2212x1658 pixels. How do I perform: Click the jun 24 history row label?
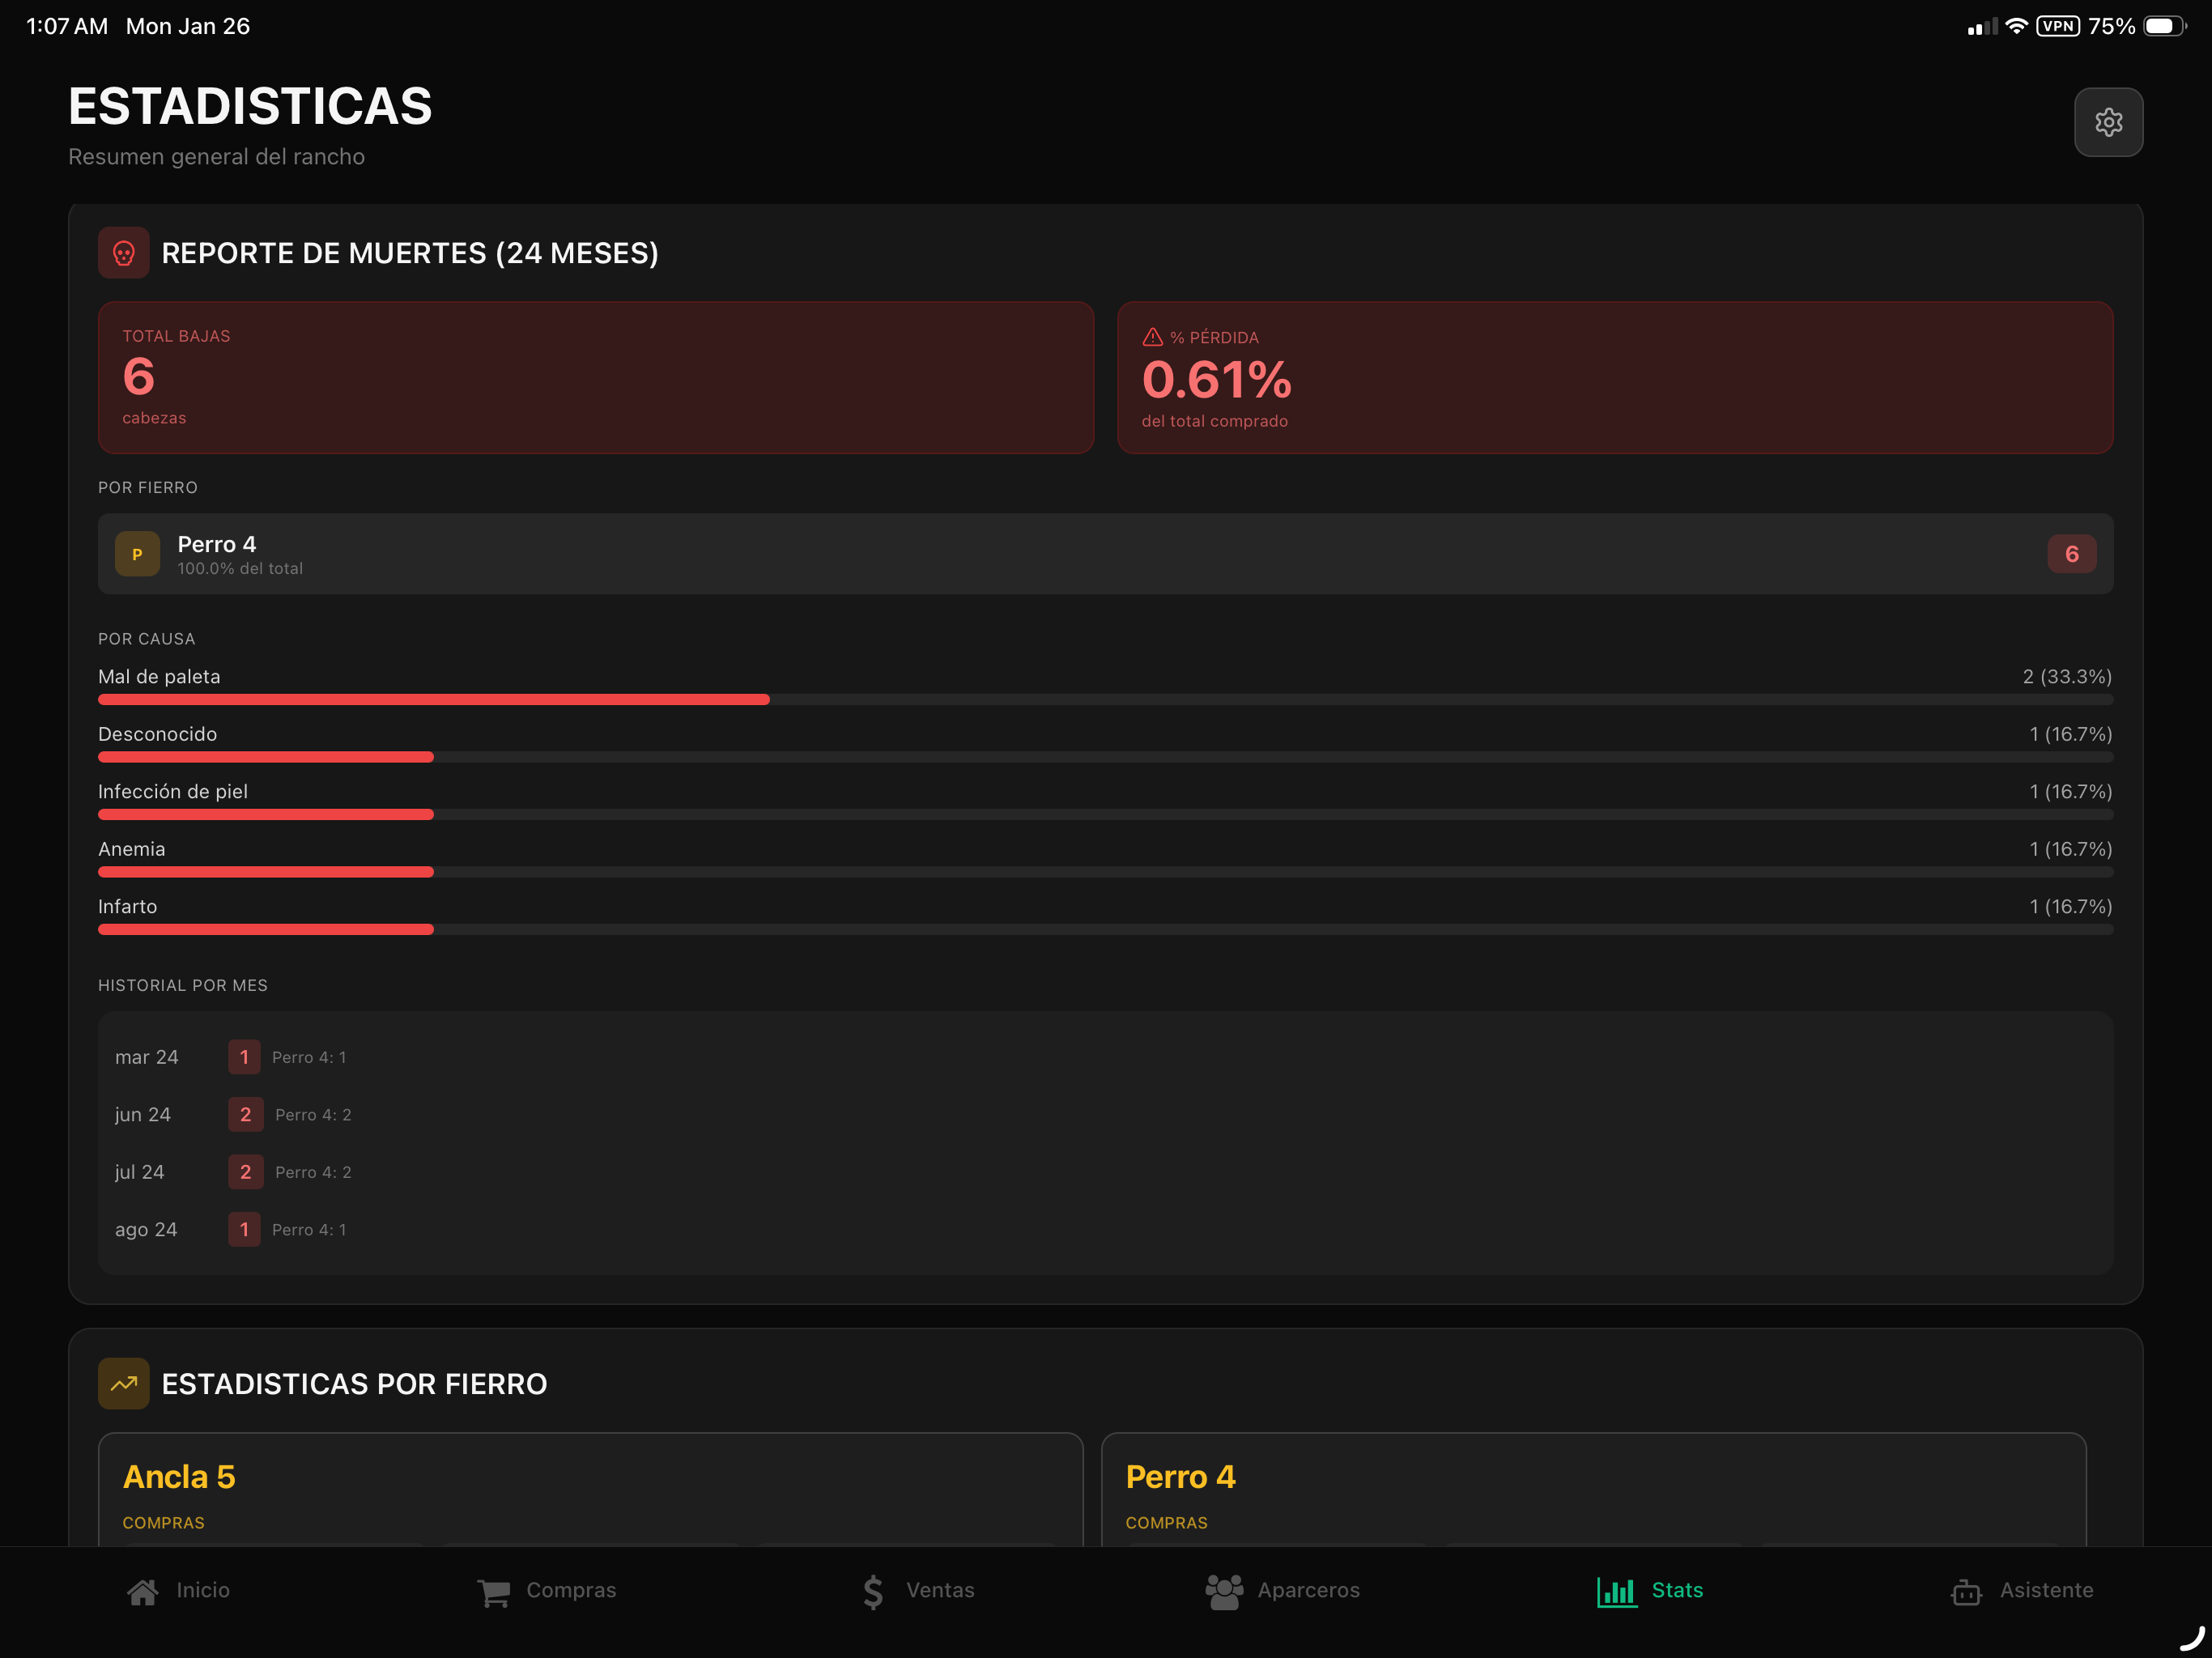click(x=143, y=1115)
